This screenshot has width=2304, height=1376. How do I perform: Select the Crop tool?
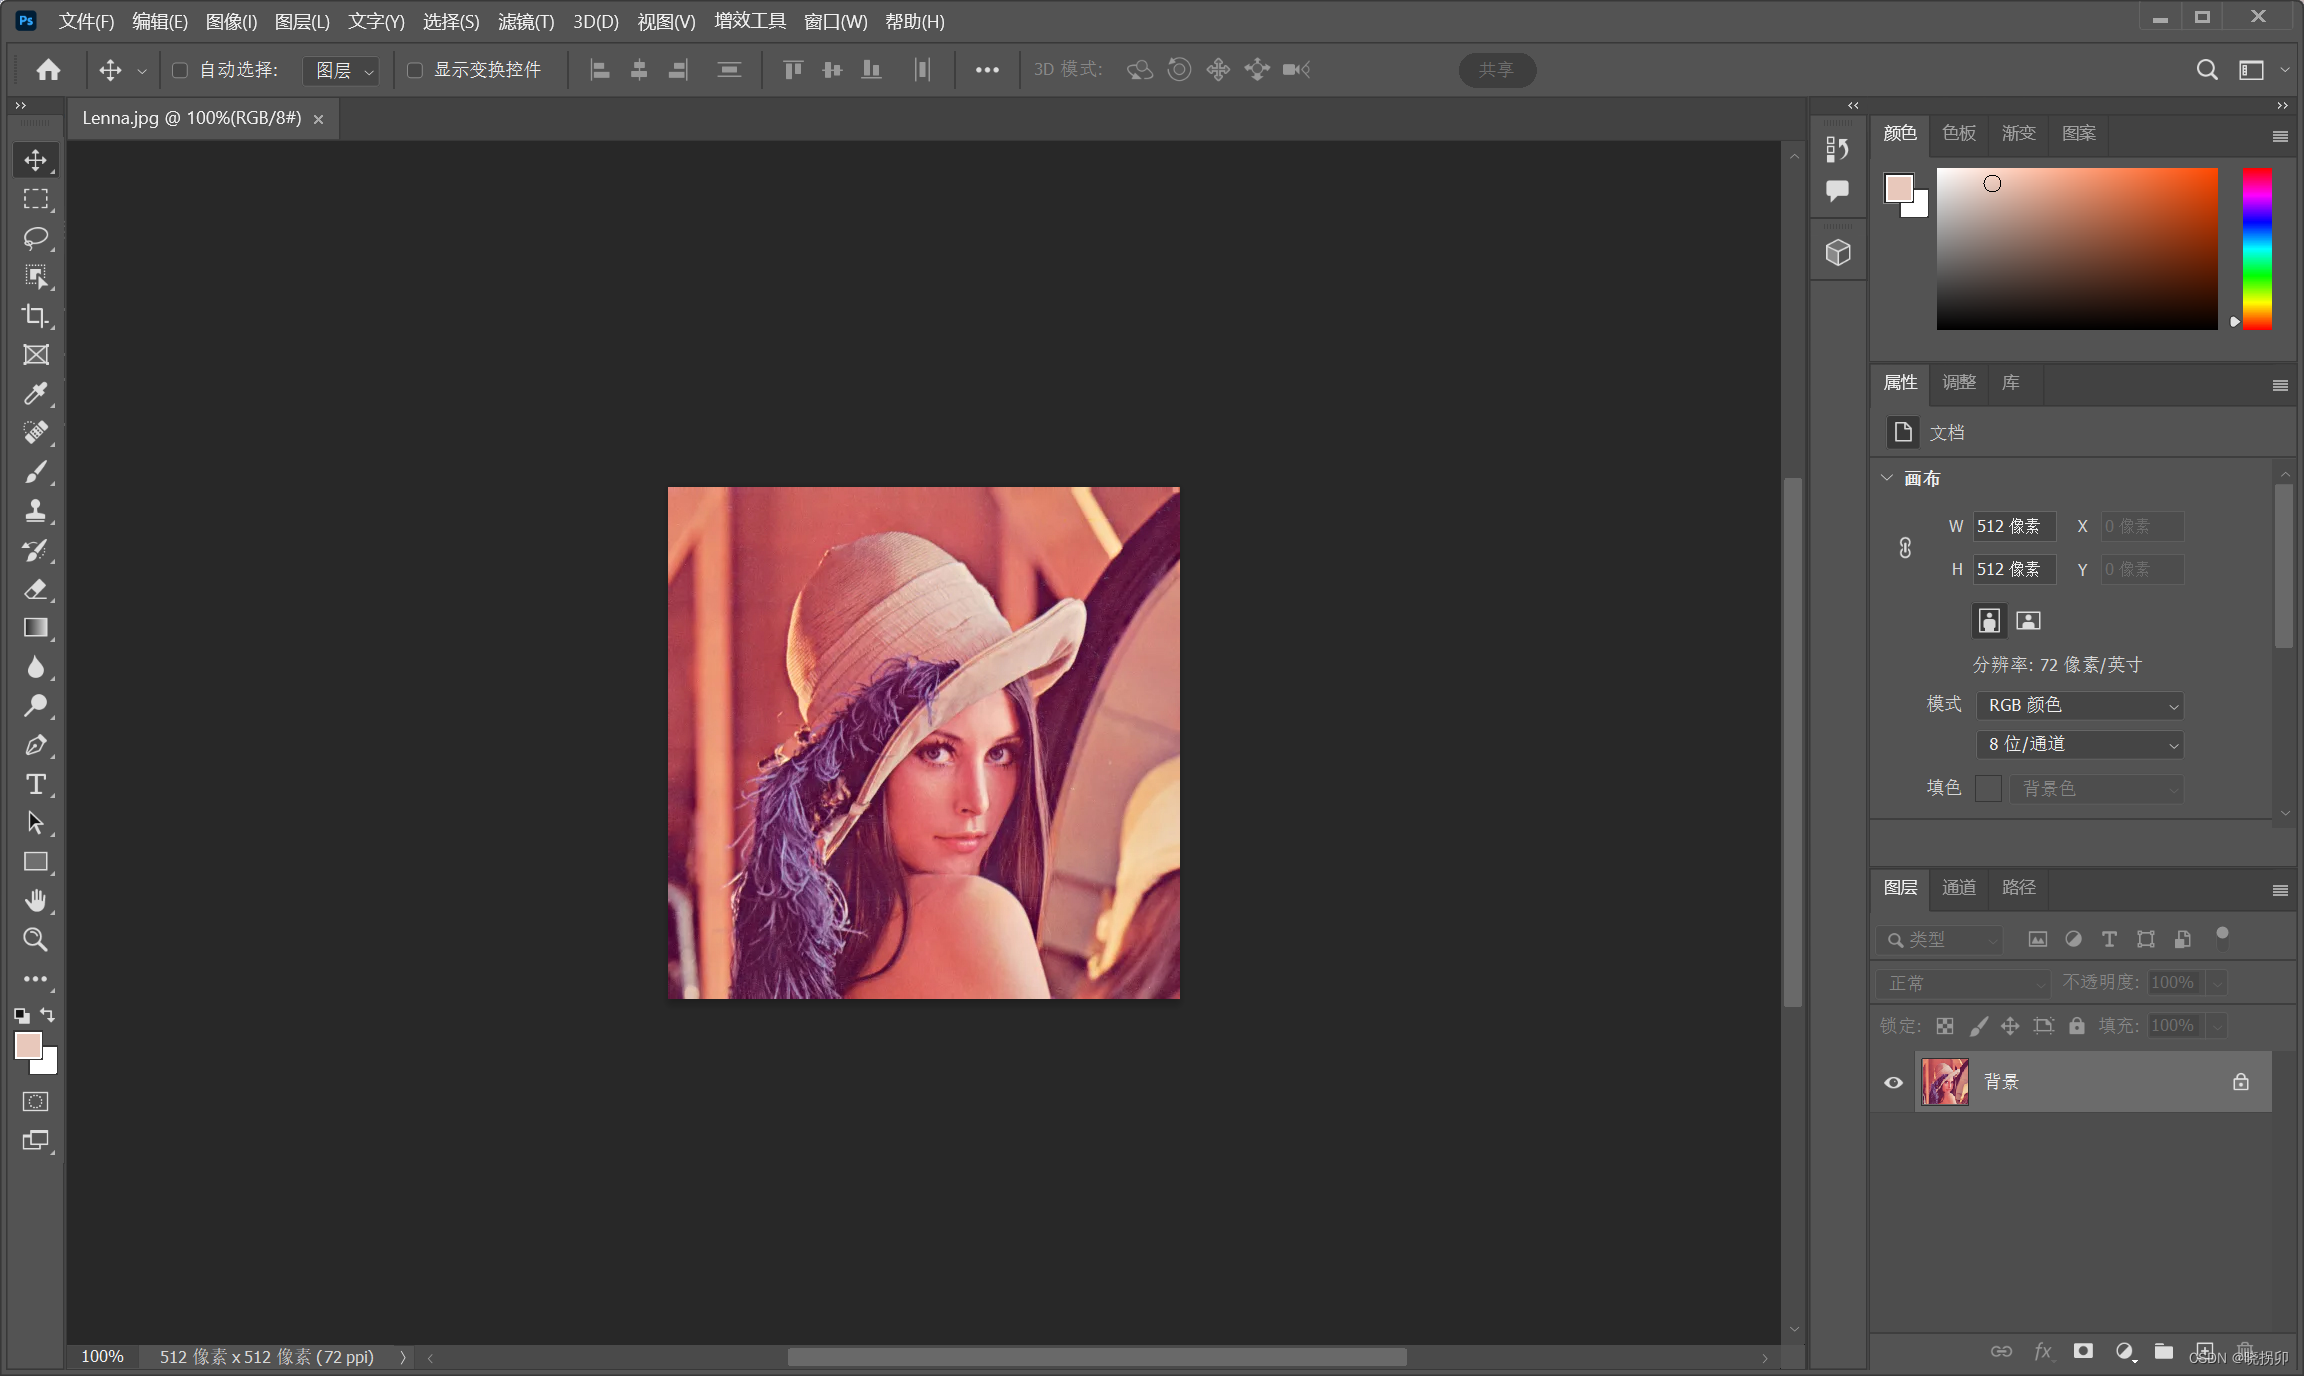[x=35, y=316]
